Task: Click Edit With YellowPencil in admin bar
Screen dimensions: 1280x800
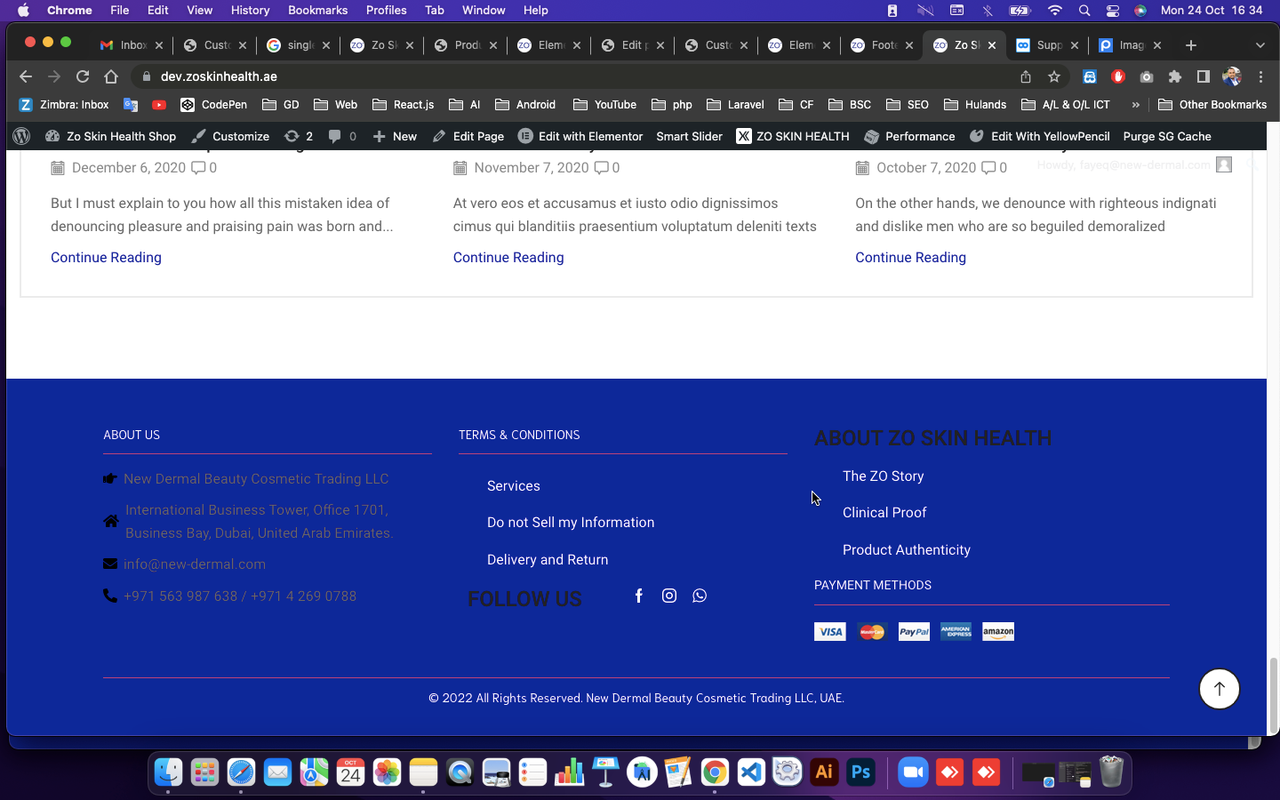Action: point(1040,136)
